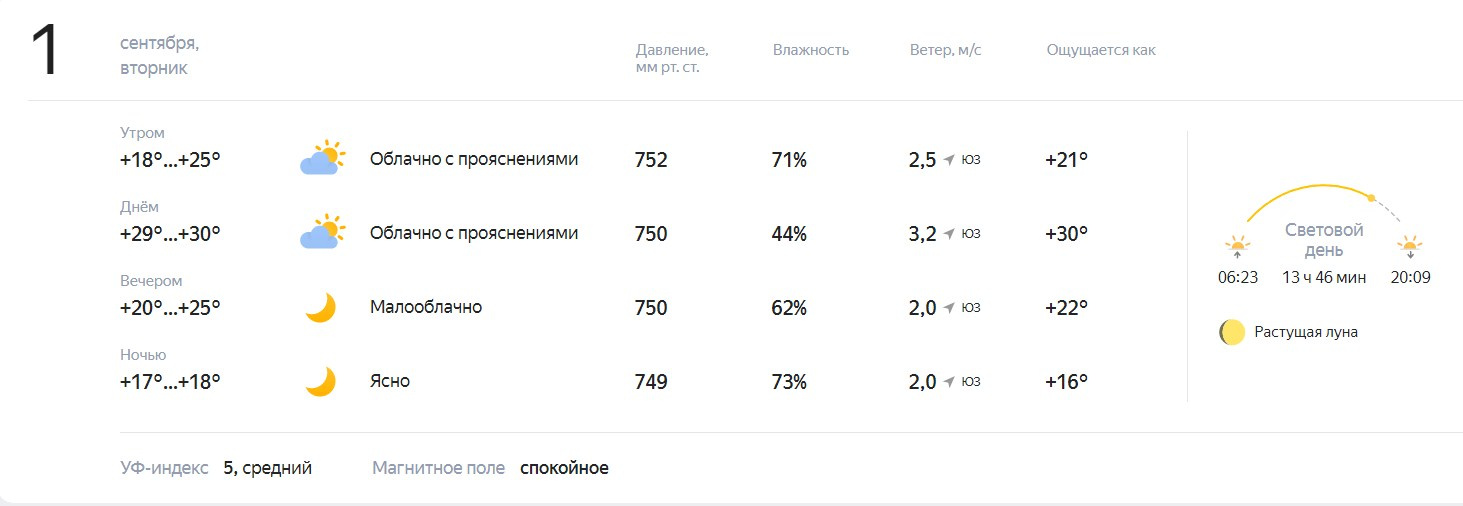Click the morning partly cloudy weather icon

pyautogui.click(x=321, y=159)
